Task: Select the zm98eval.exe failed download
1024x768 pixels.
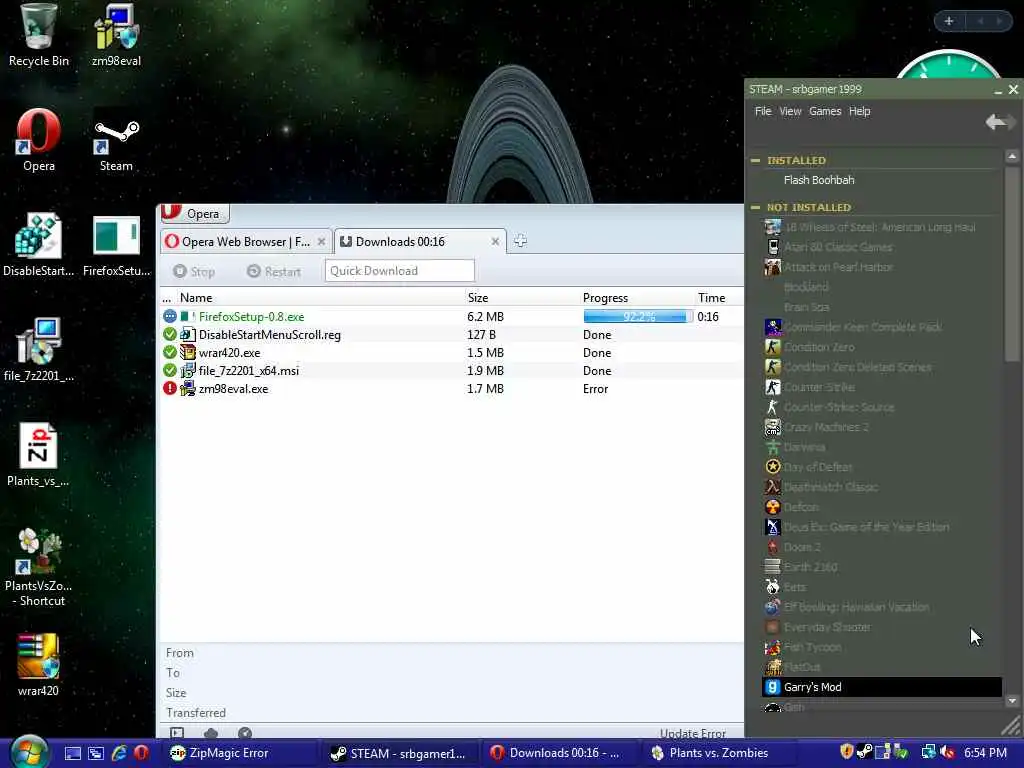Action: pyautogui.click(x=452, y=389)
